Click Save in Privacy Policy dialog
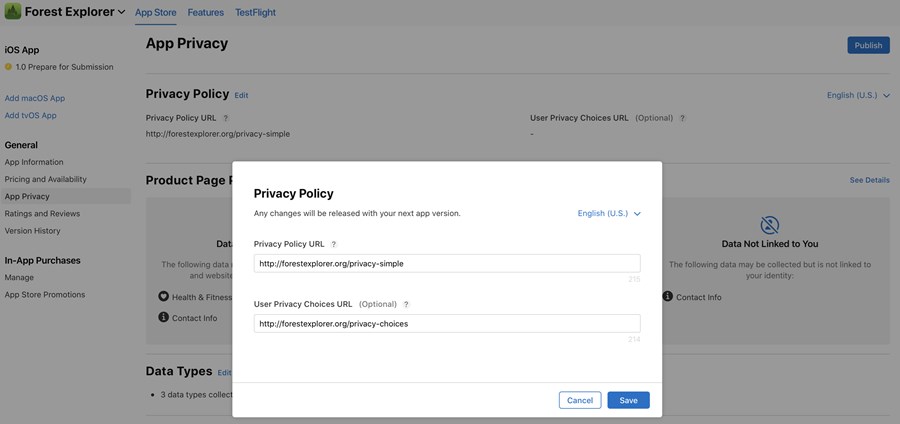The height and width of the screenshot is (424, 900). (x=629, y=400)
